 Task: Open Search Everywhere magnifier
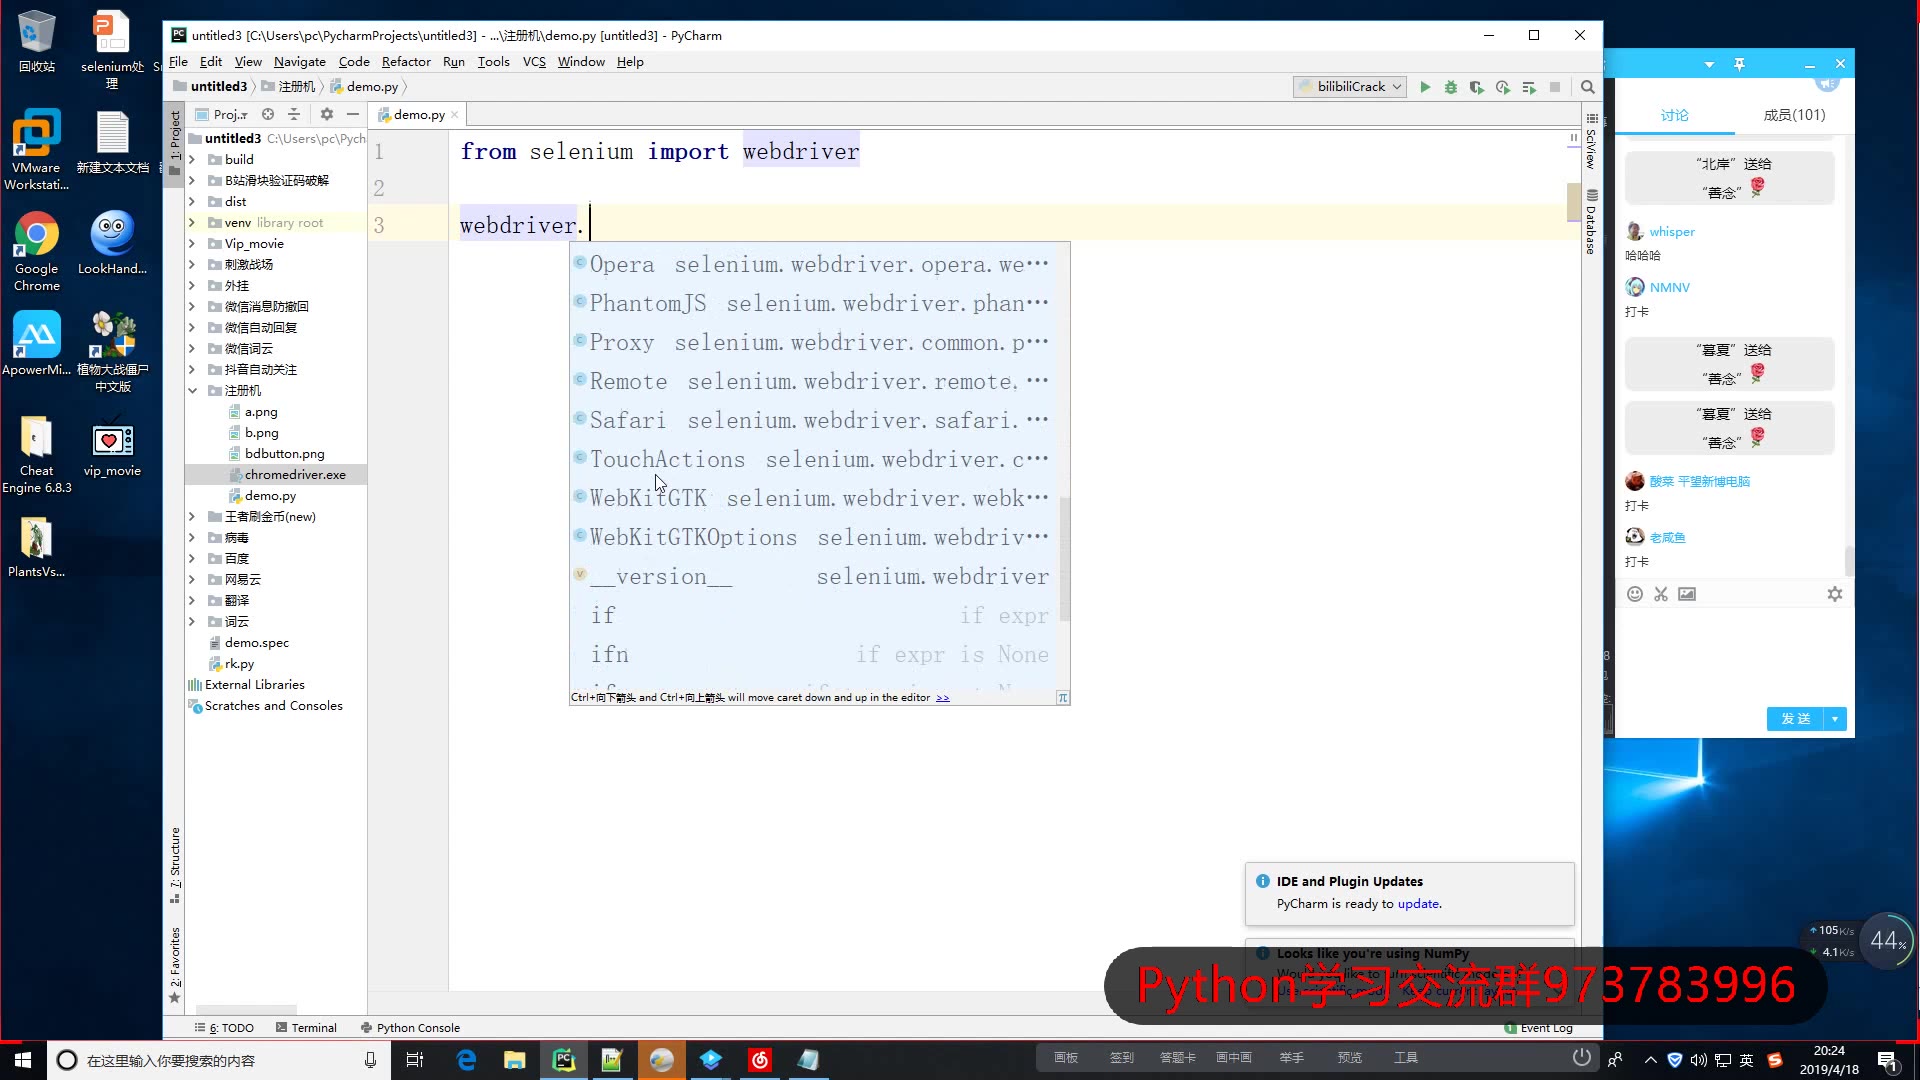1587,87
